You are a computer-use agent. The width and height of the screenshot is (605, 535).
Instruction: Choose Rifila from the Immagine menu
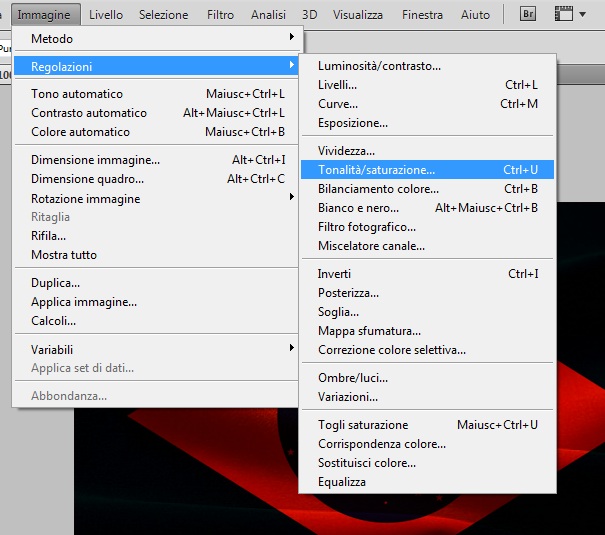tap(156, 235)
